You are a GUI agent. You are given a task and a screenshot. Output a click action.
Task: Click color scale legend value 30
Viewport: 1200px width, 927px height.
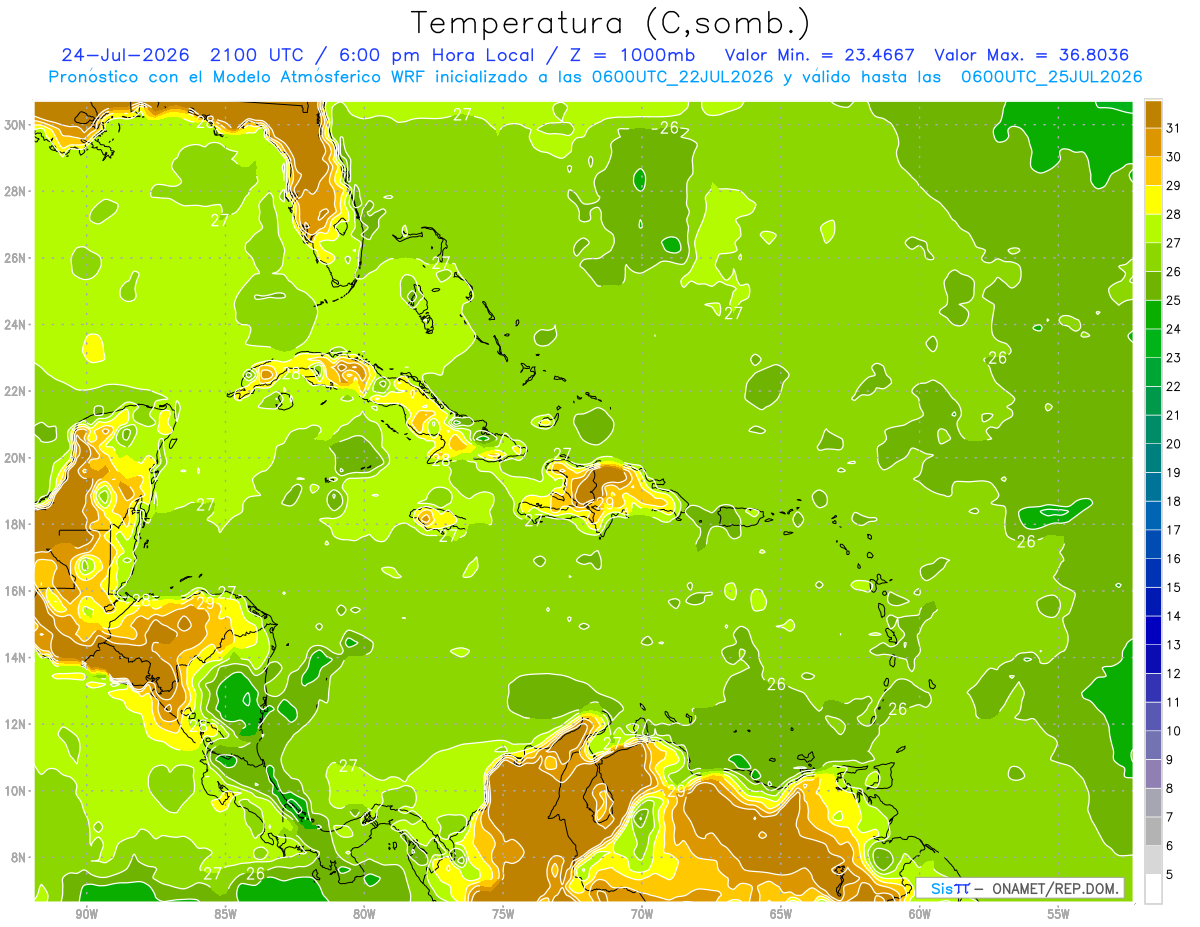1174,157
